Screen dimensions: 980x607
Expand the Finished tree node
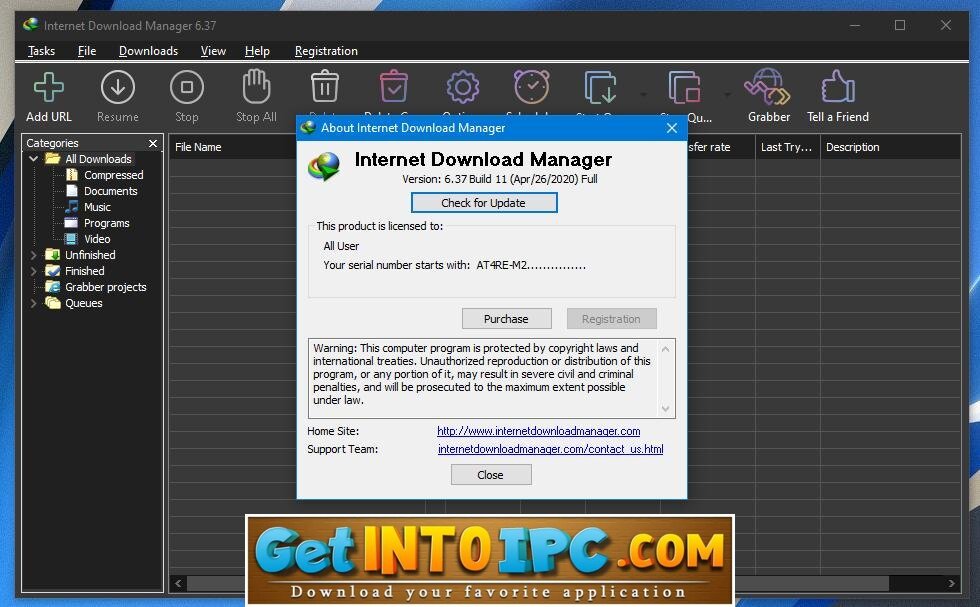34,271
